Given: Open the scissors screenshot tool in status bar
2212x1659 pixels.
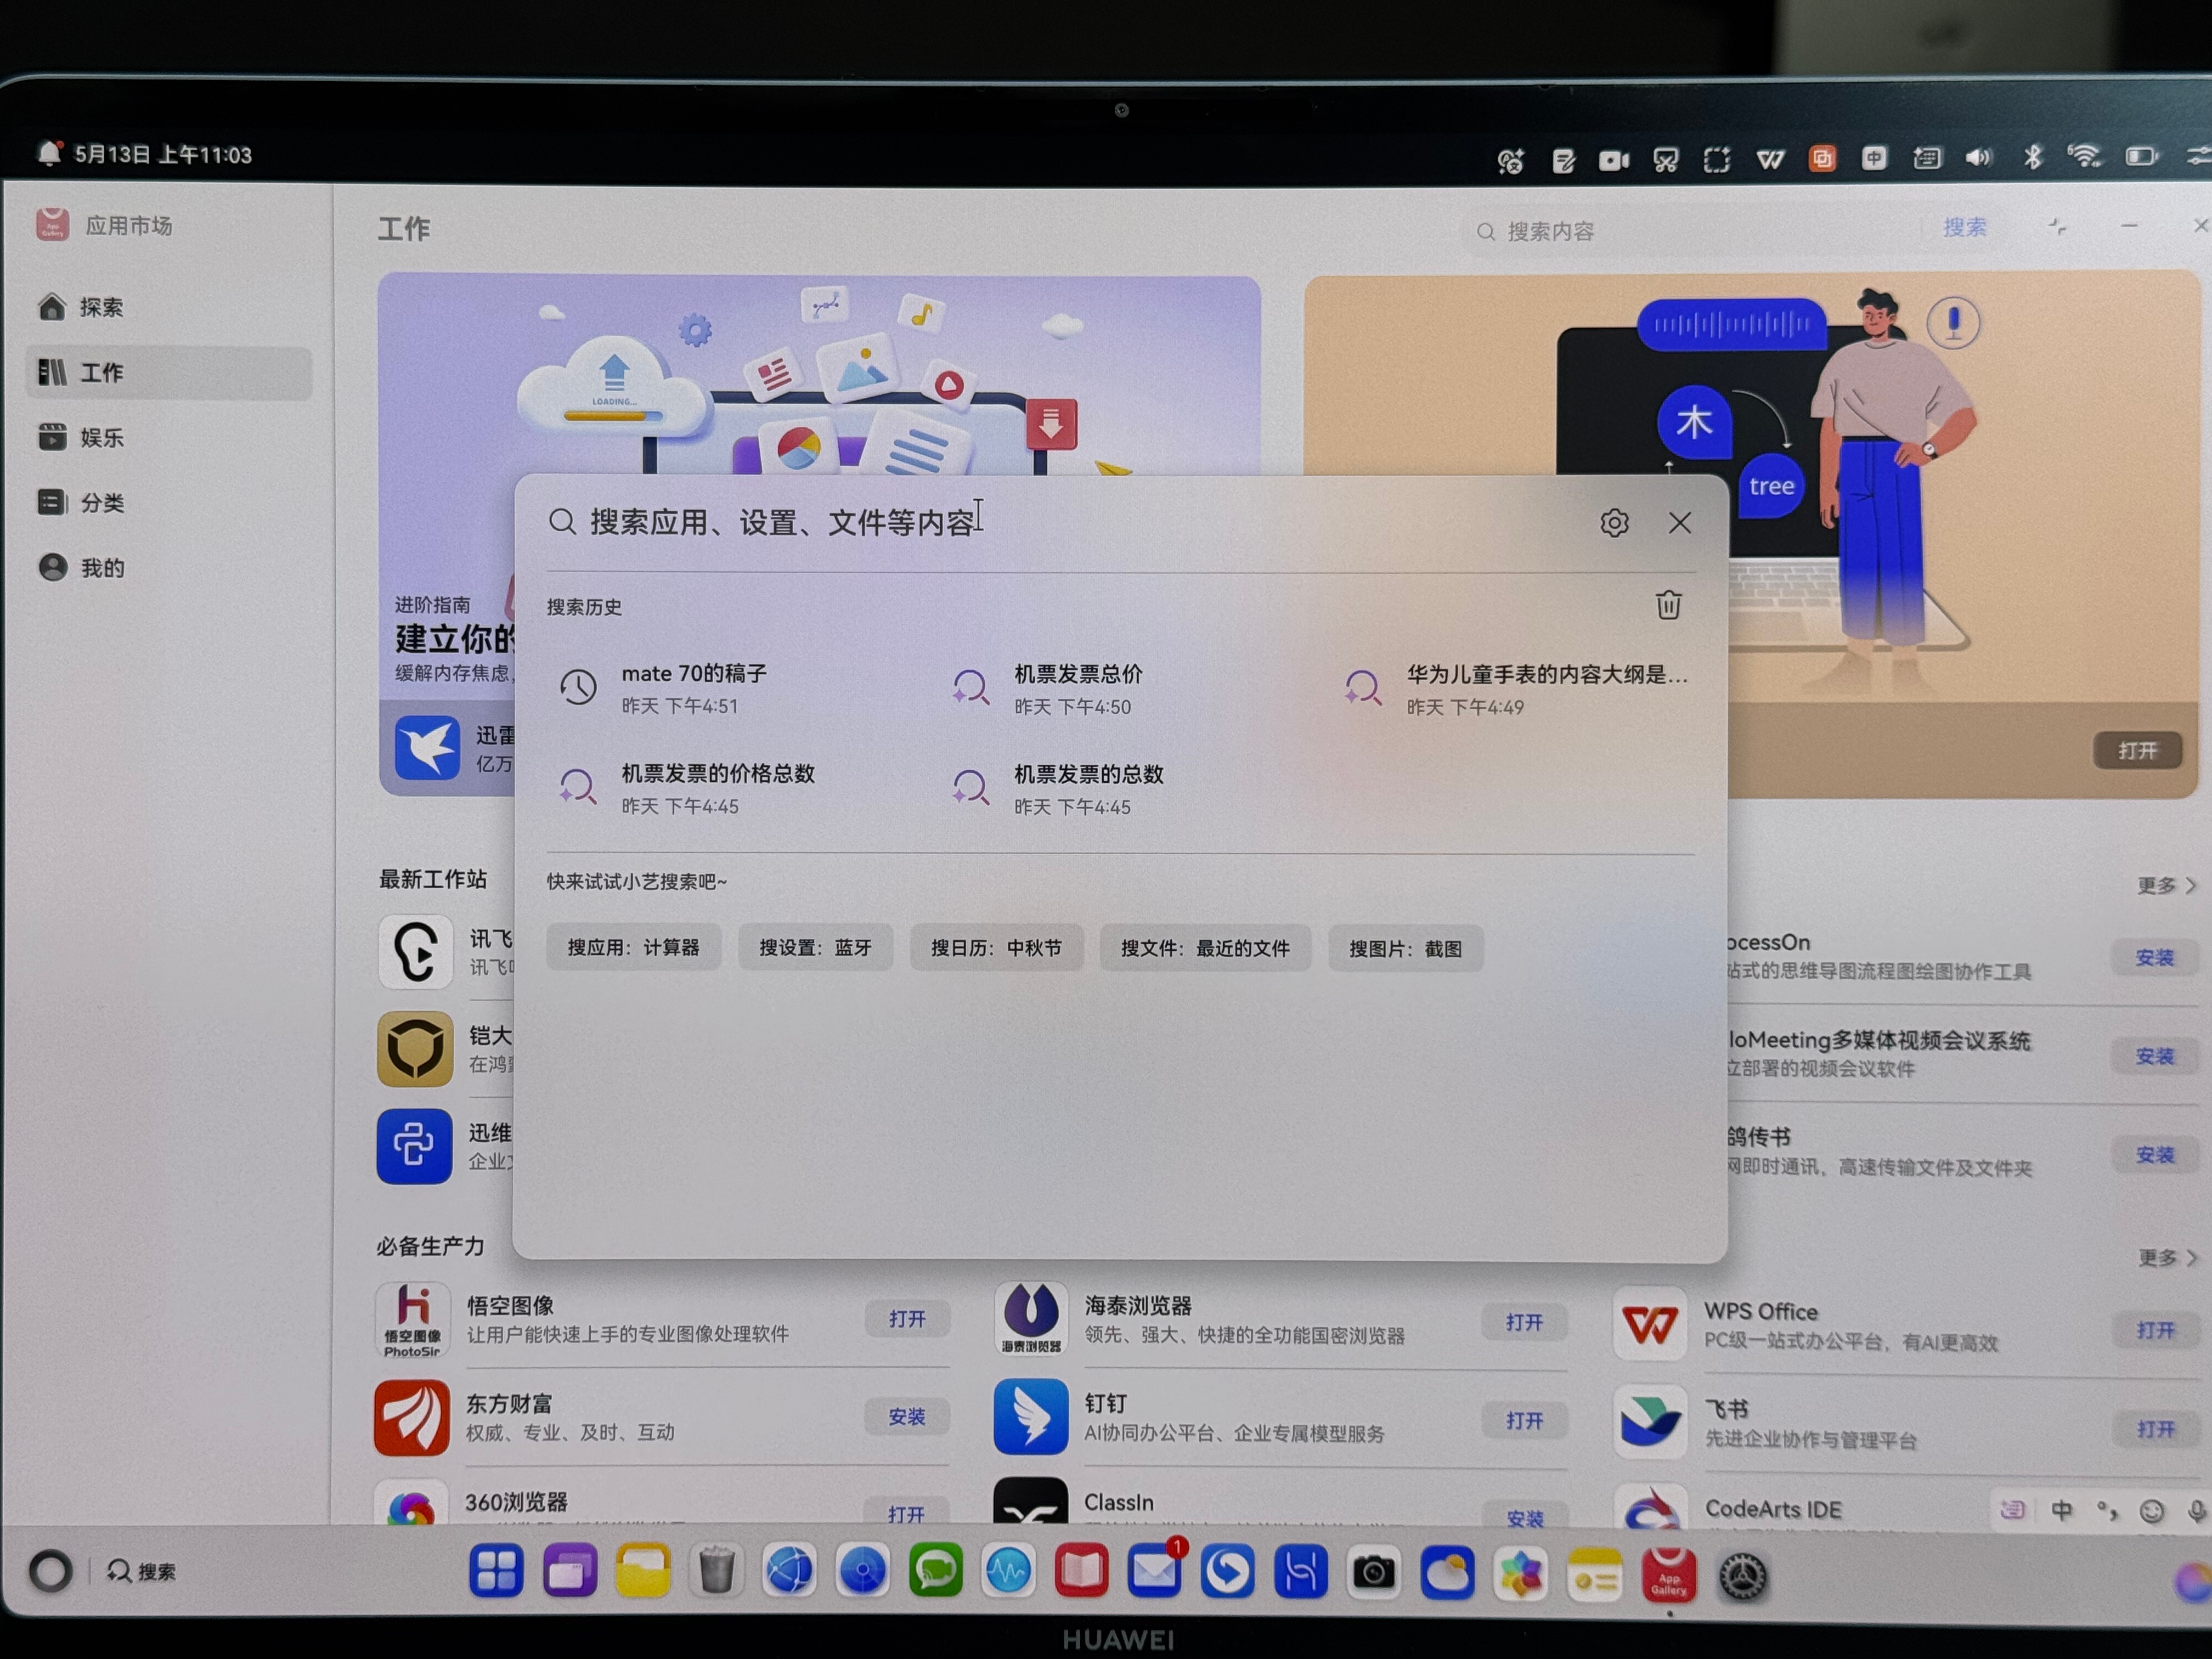Looking at the screenshot, I should [1665, 160].
